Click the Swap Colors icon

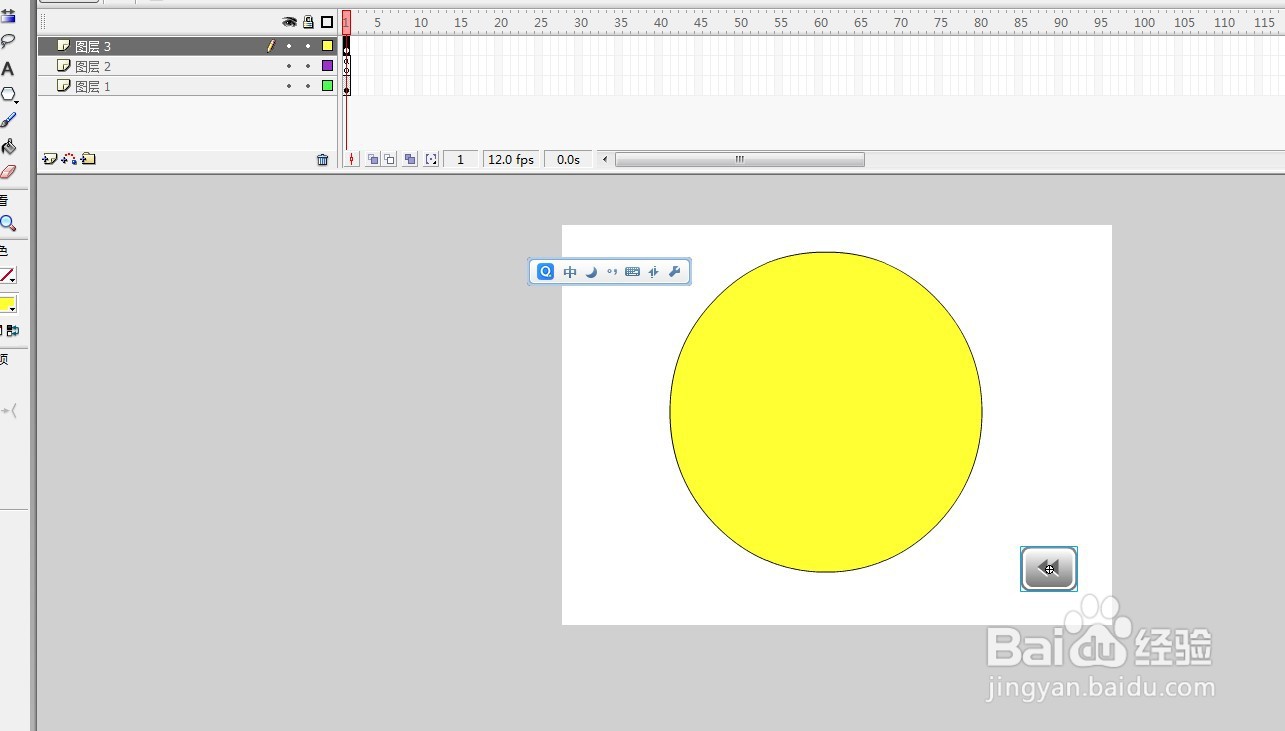[x=13, y=330]
